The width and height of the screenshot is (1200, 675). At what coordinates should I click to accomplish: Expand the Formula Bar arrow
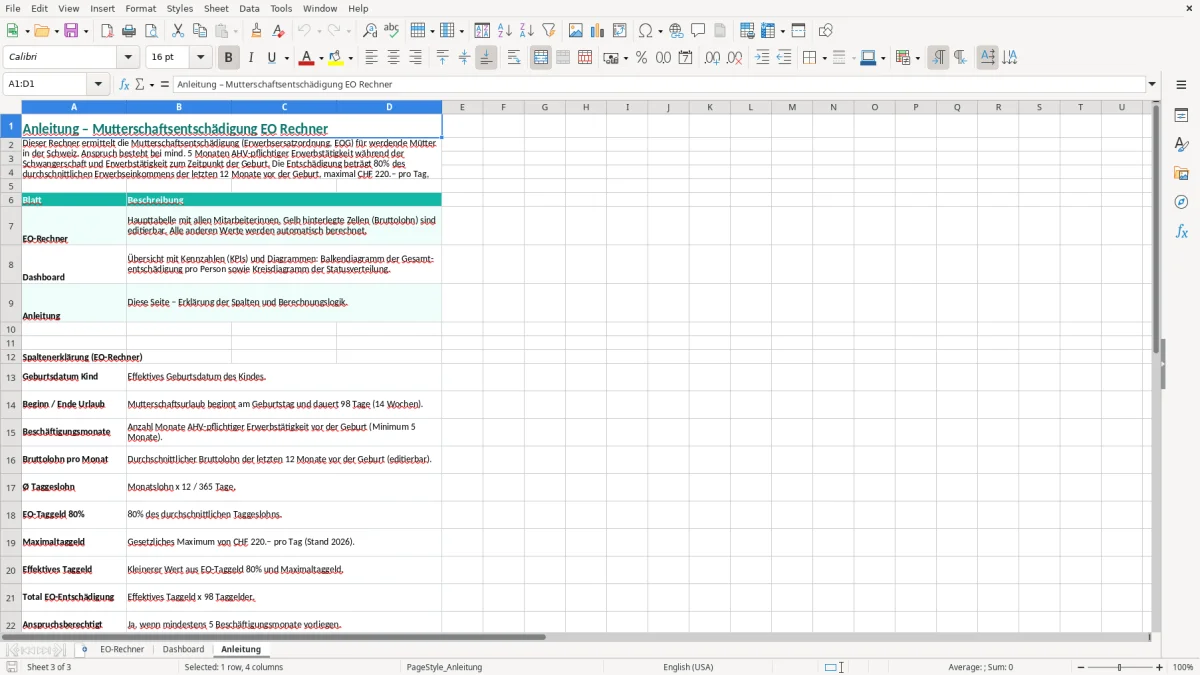tap(1152, 84)
